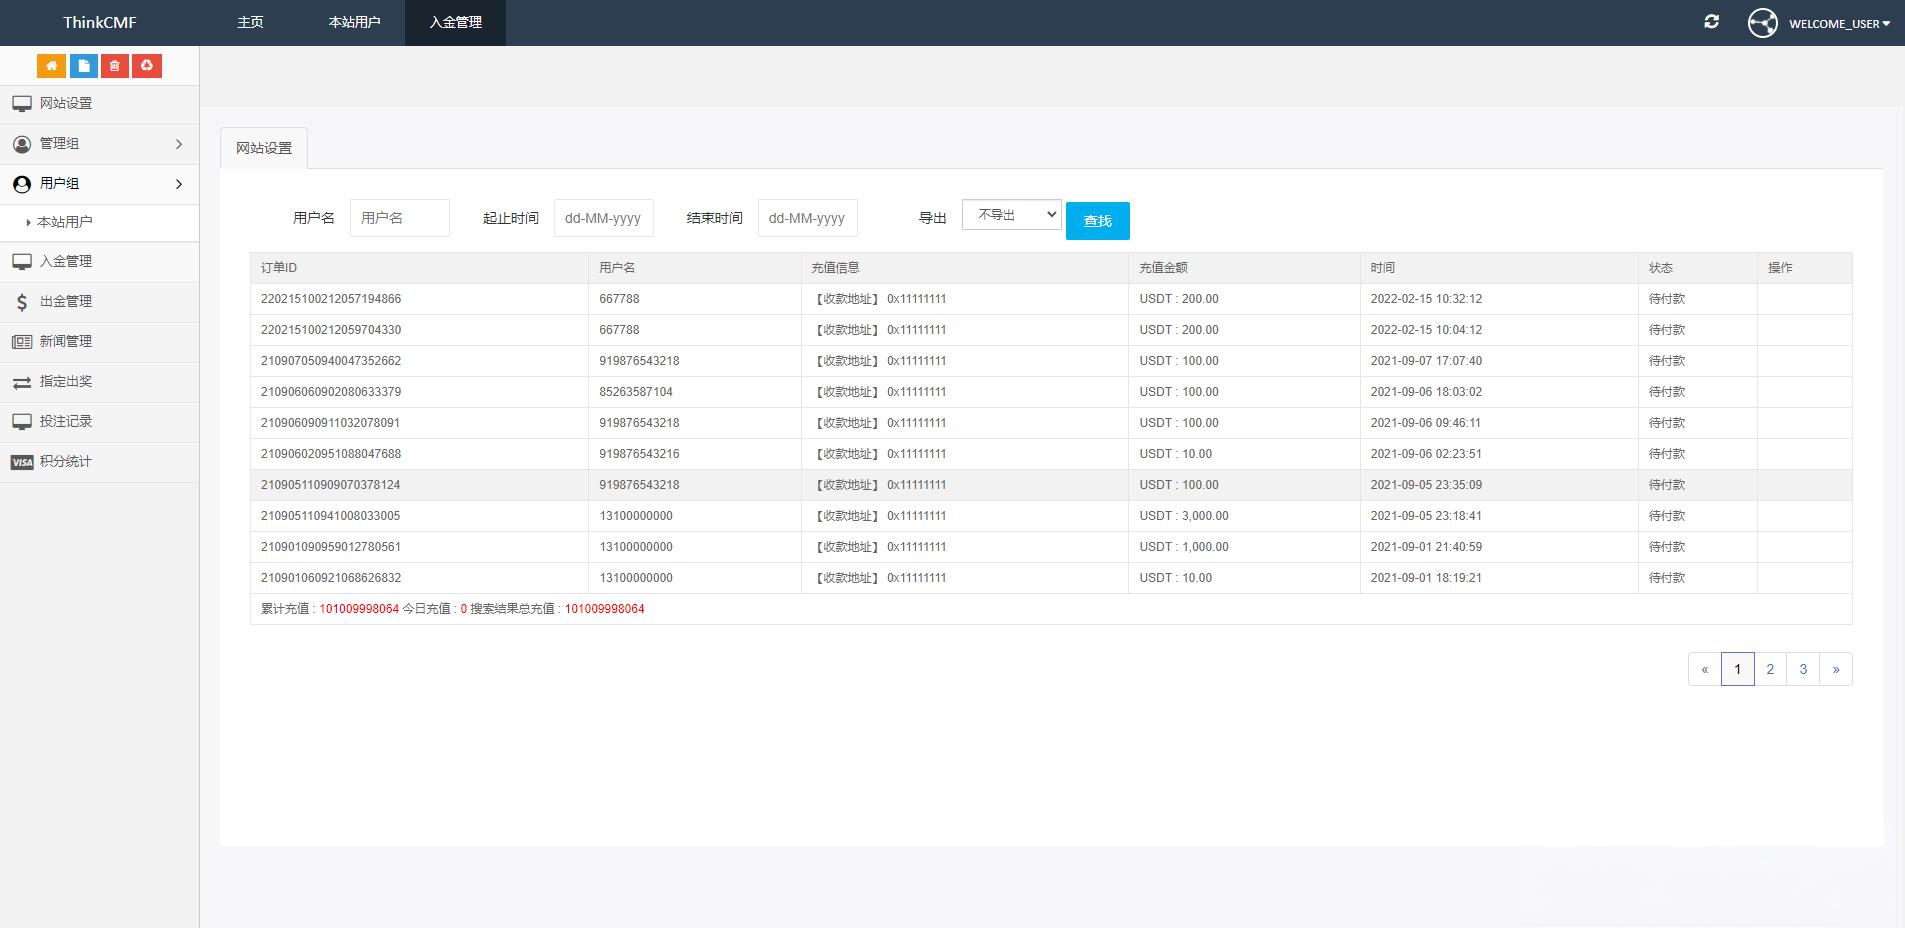Click time 2021-09-01 18:19:21
The image size is (1905, 928).
click(x=1426, y=578)
